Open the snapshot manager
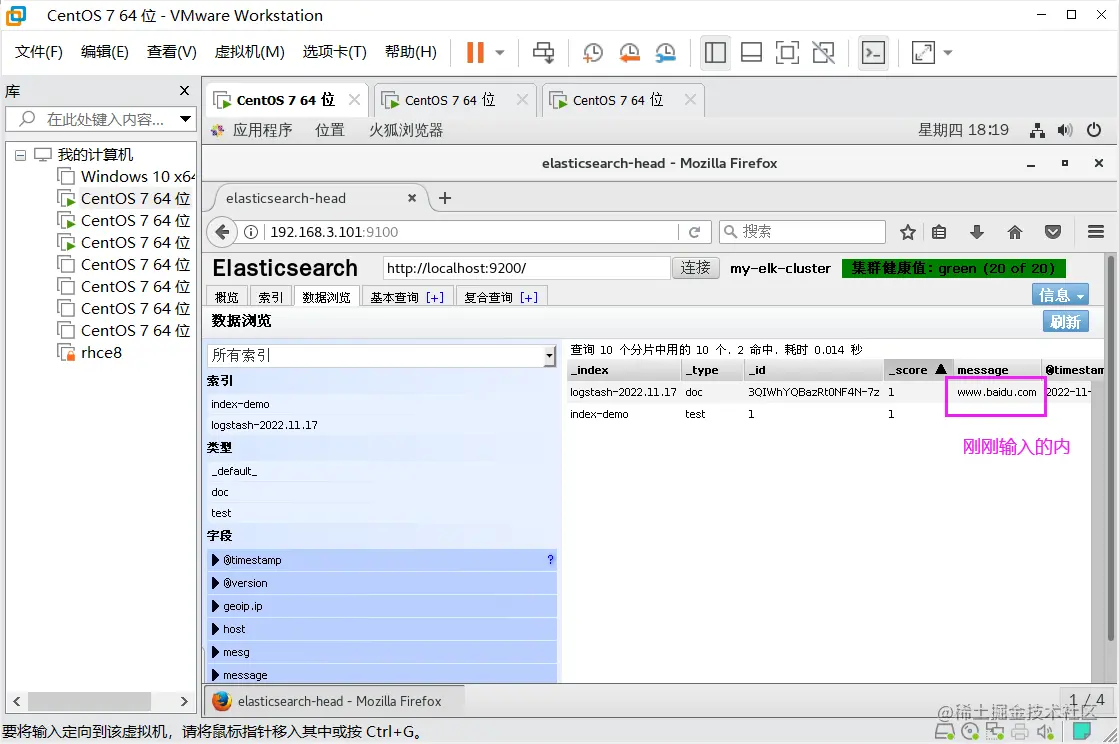 click(665, 52)
